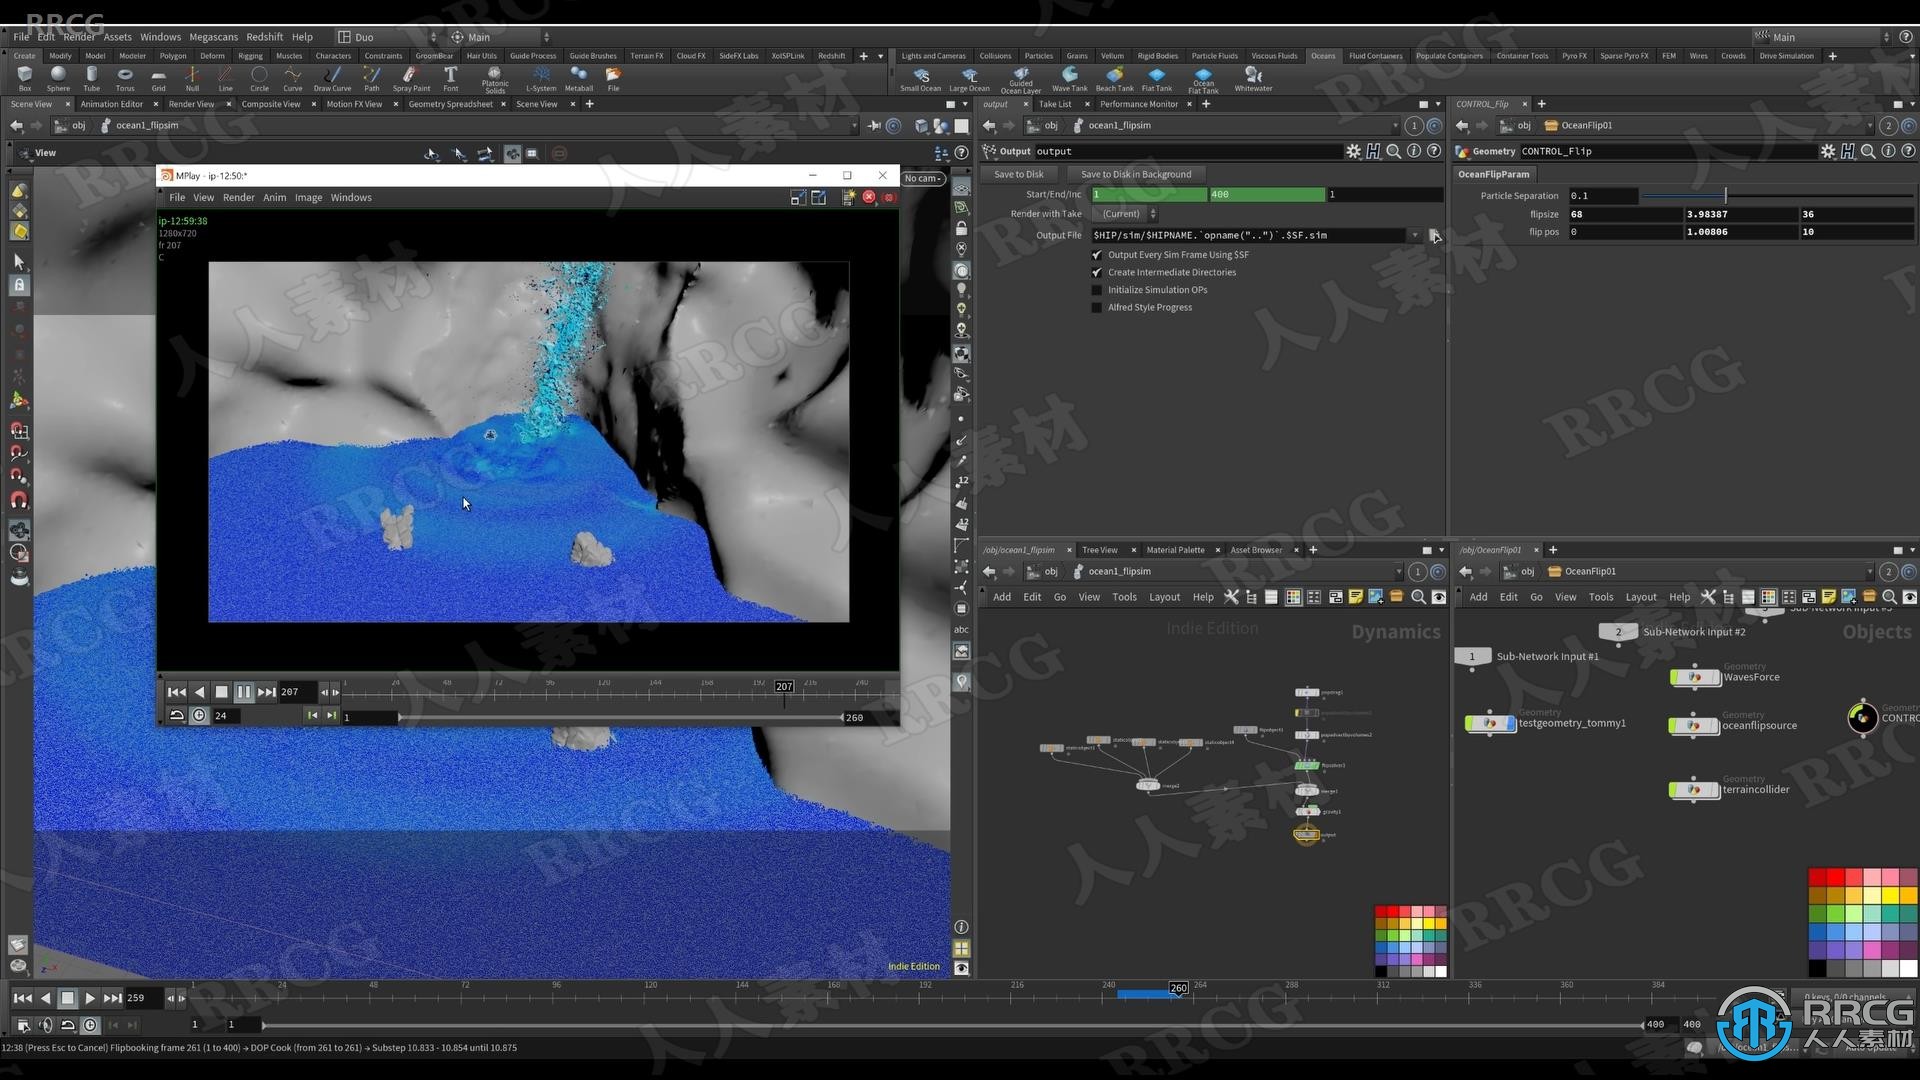Select the Spray Paint shelf tool
The image size is (1920, 1080).
tap(411, 78)
